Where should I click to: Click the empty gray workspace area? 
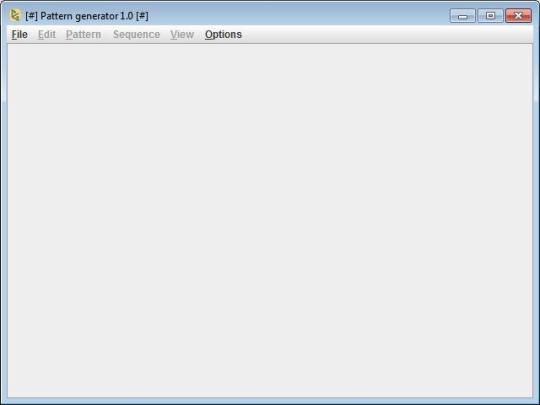pyautogui.click(x=270, y=220)
